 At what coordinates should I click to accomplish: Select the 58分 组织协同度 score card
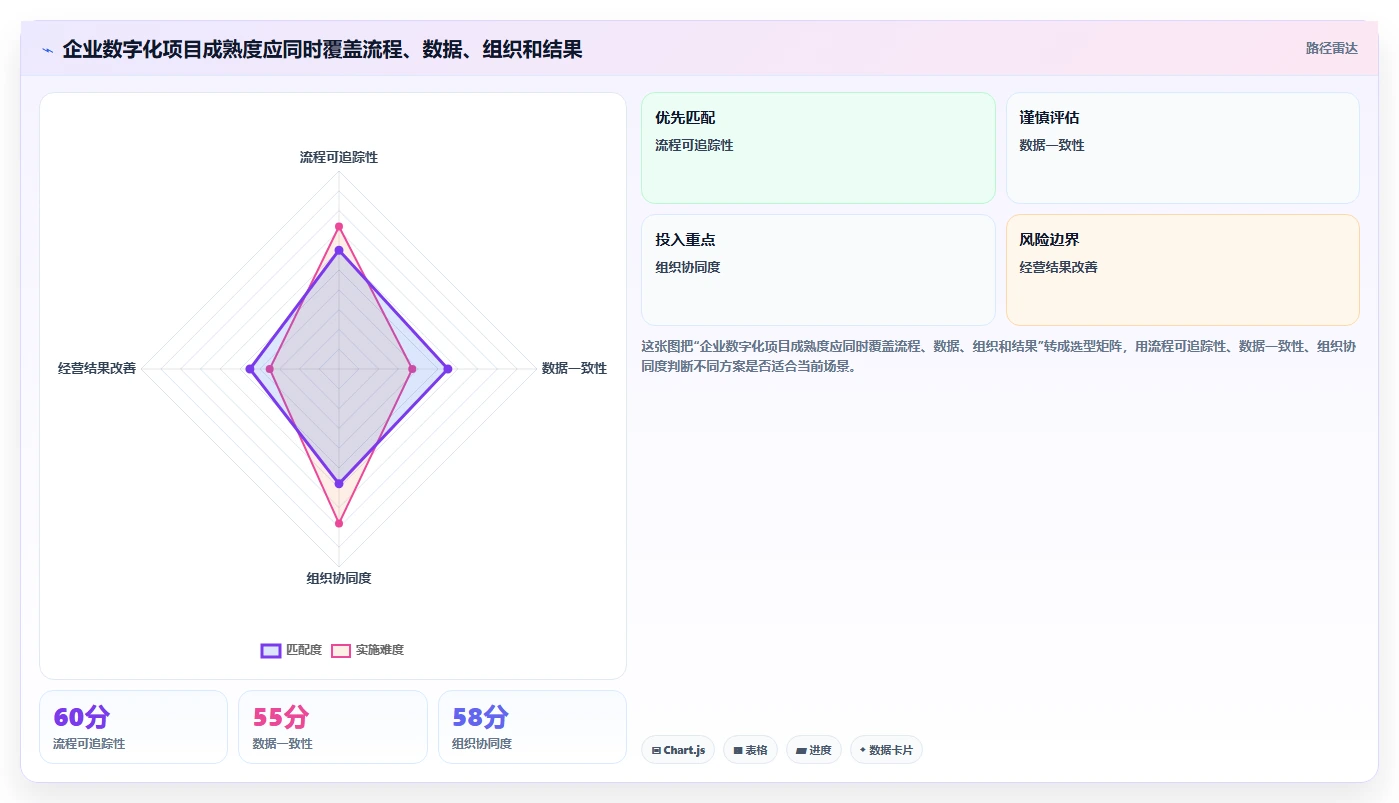(x=532, y=727)
